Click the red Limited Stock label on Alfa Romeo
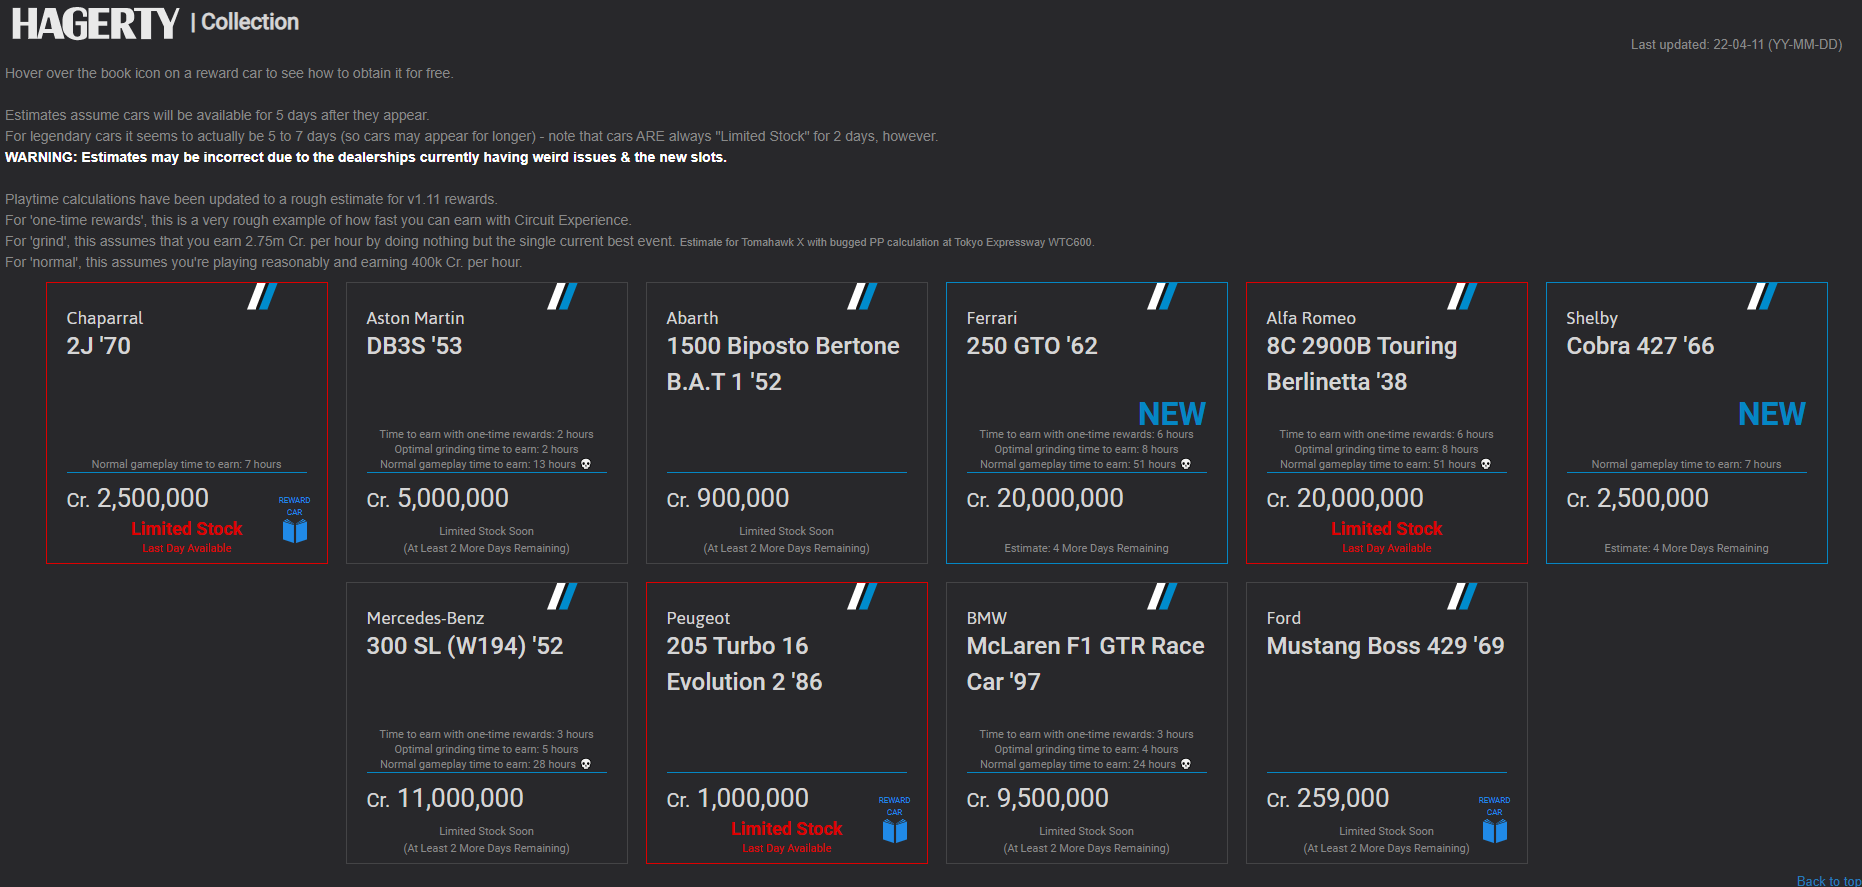1862x887 pixels. coord(1386,528)
